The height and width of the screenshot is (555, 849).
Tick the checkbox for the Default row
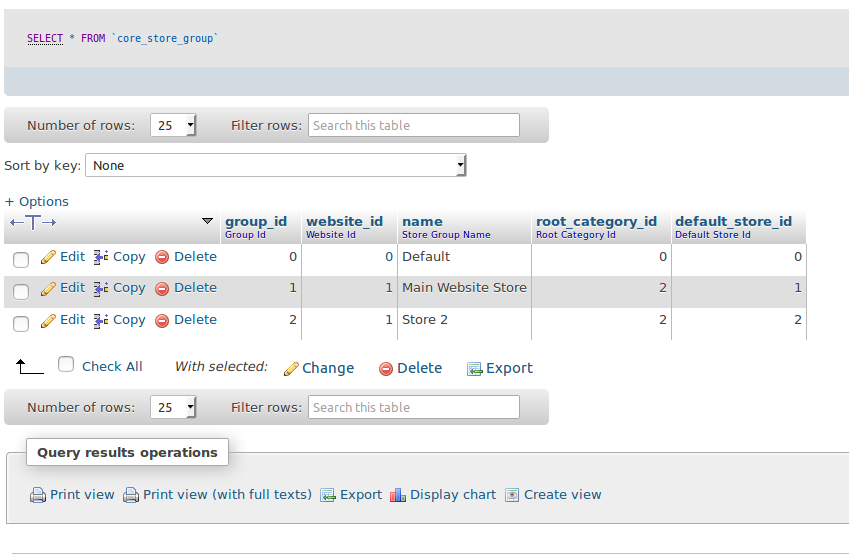click(21, 260)
